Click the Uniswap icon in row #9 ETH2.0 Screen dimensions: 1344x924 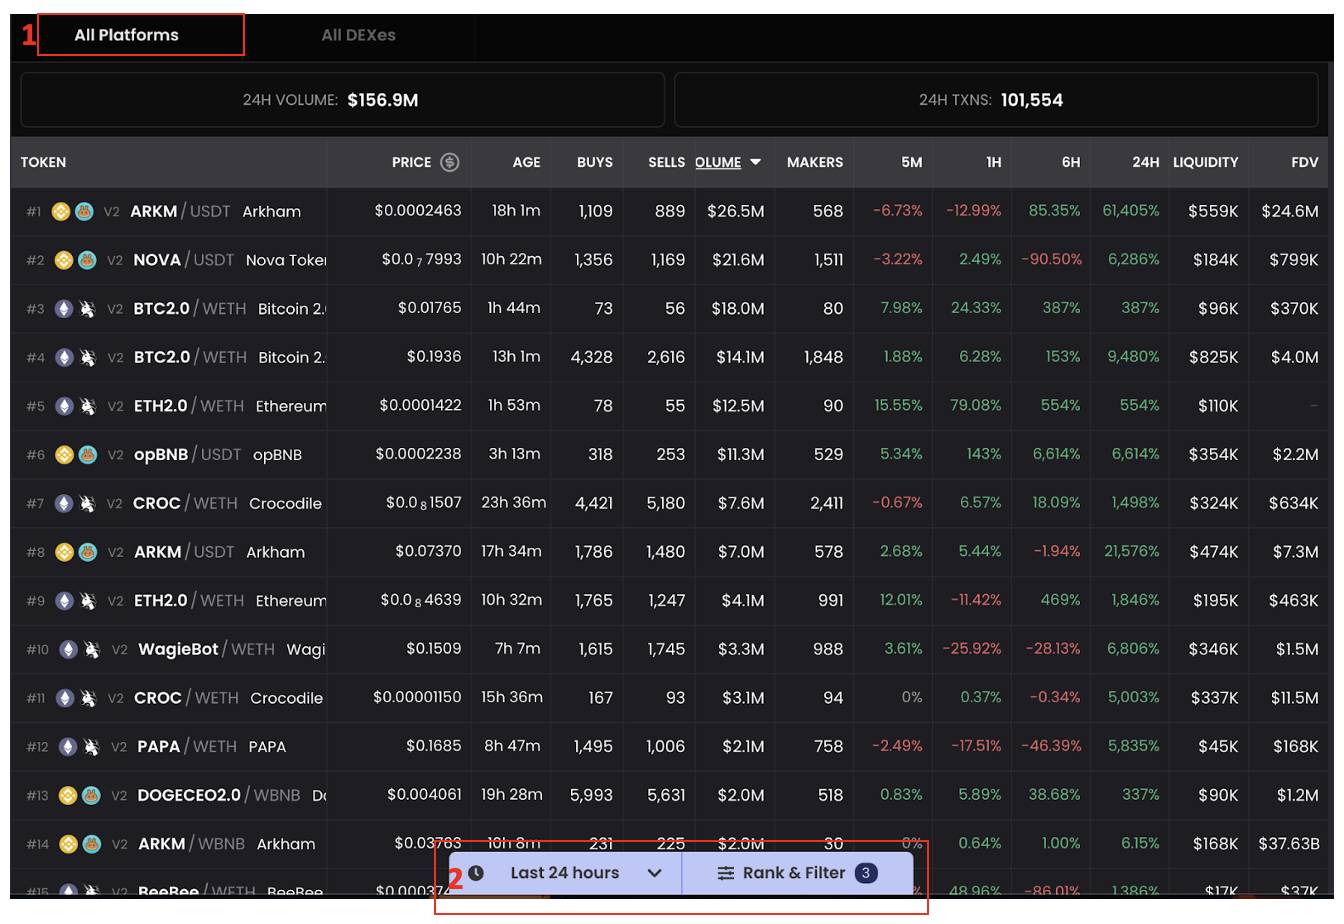pyautogui.click(x=87, y=601)
